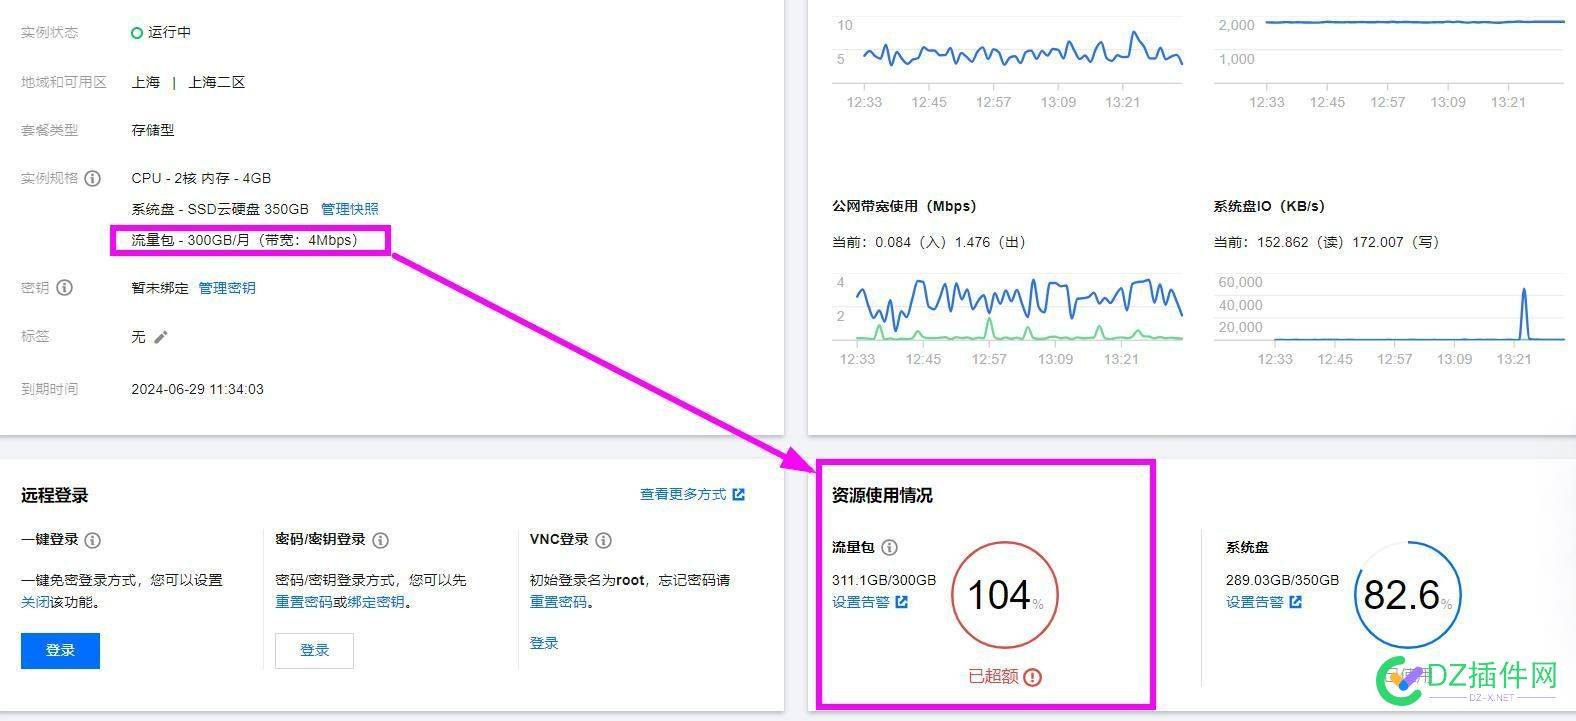Click the 82.6% system disk gauge

click(1407, 595)
